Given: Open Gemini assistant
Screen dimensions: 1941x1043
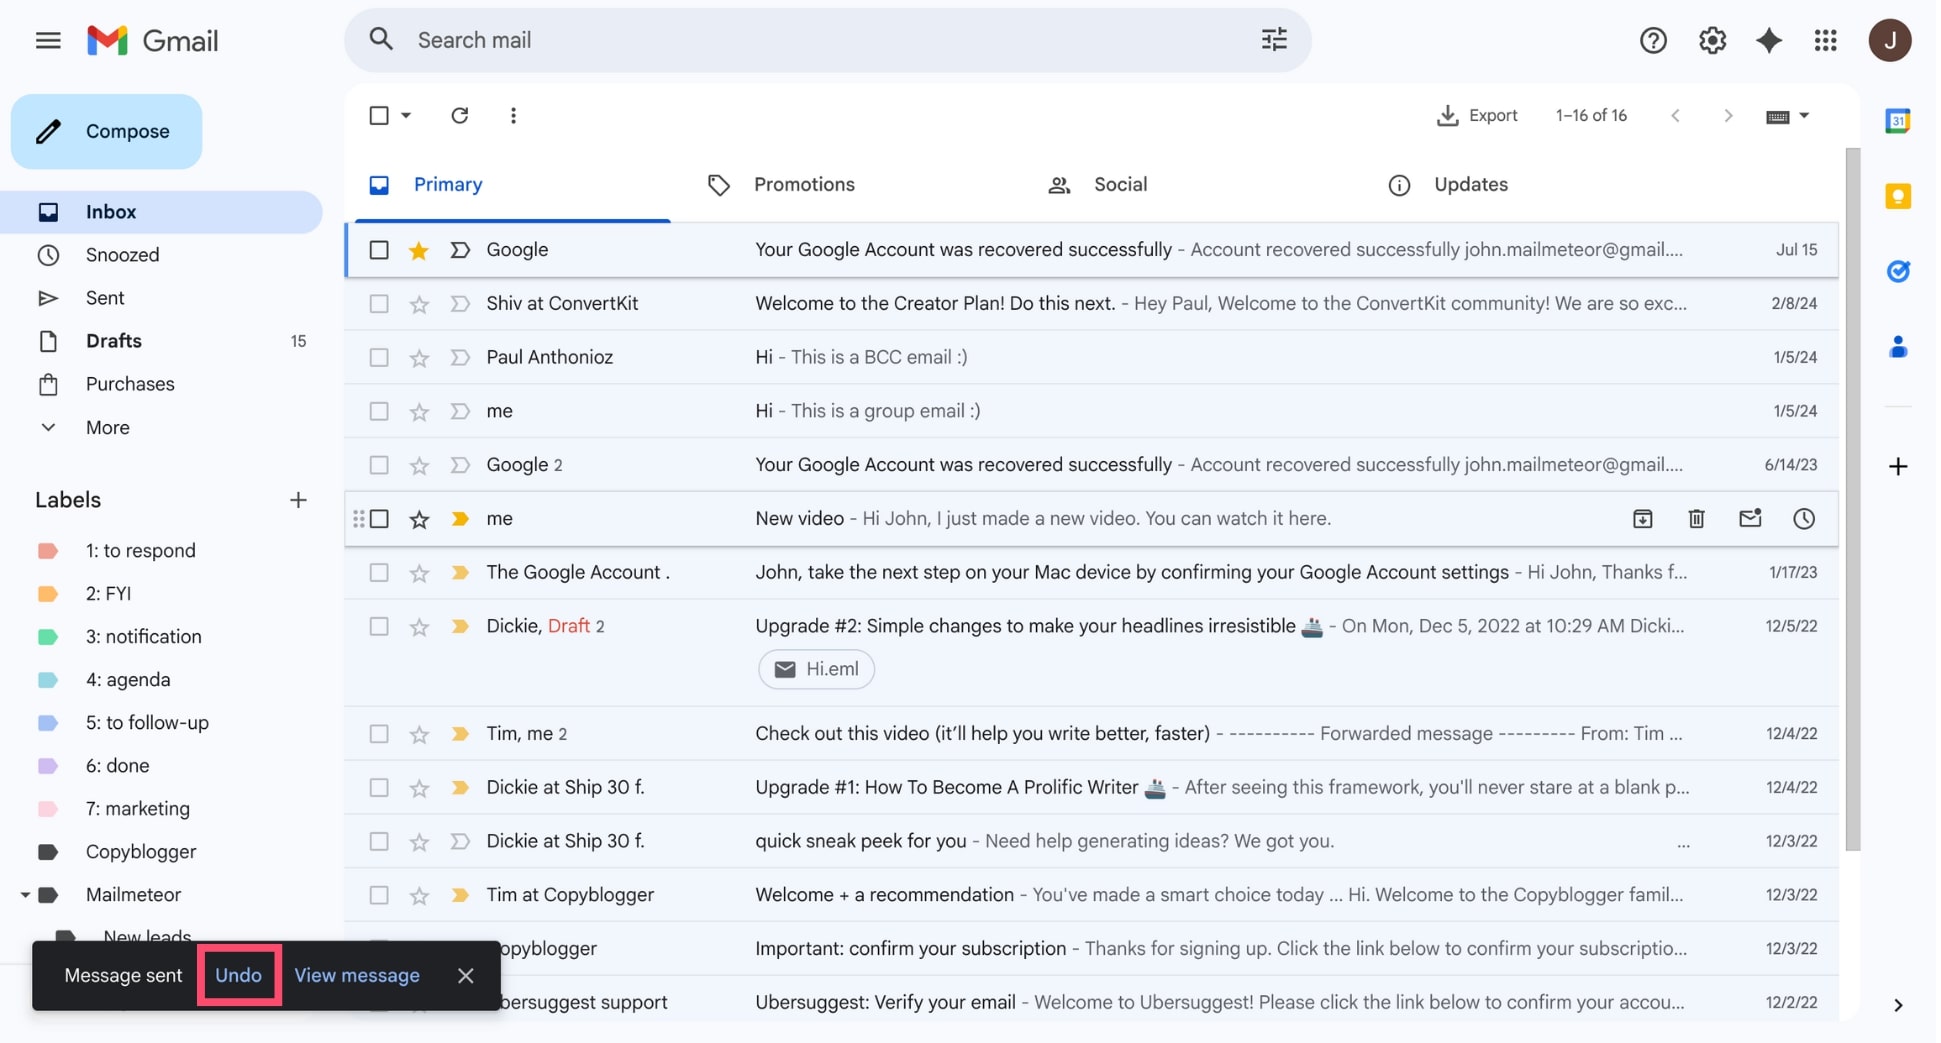Looking at the screenshot, I should 1768,40.
